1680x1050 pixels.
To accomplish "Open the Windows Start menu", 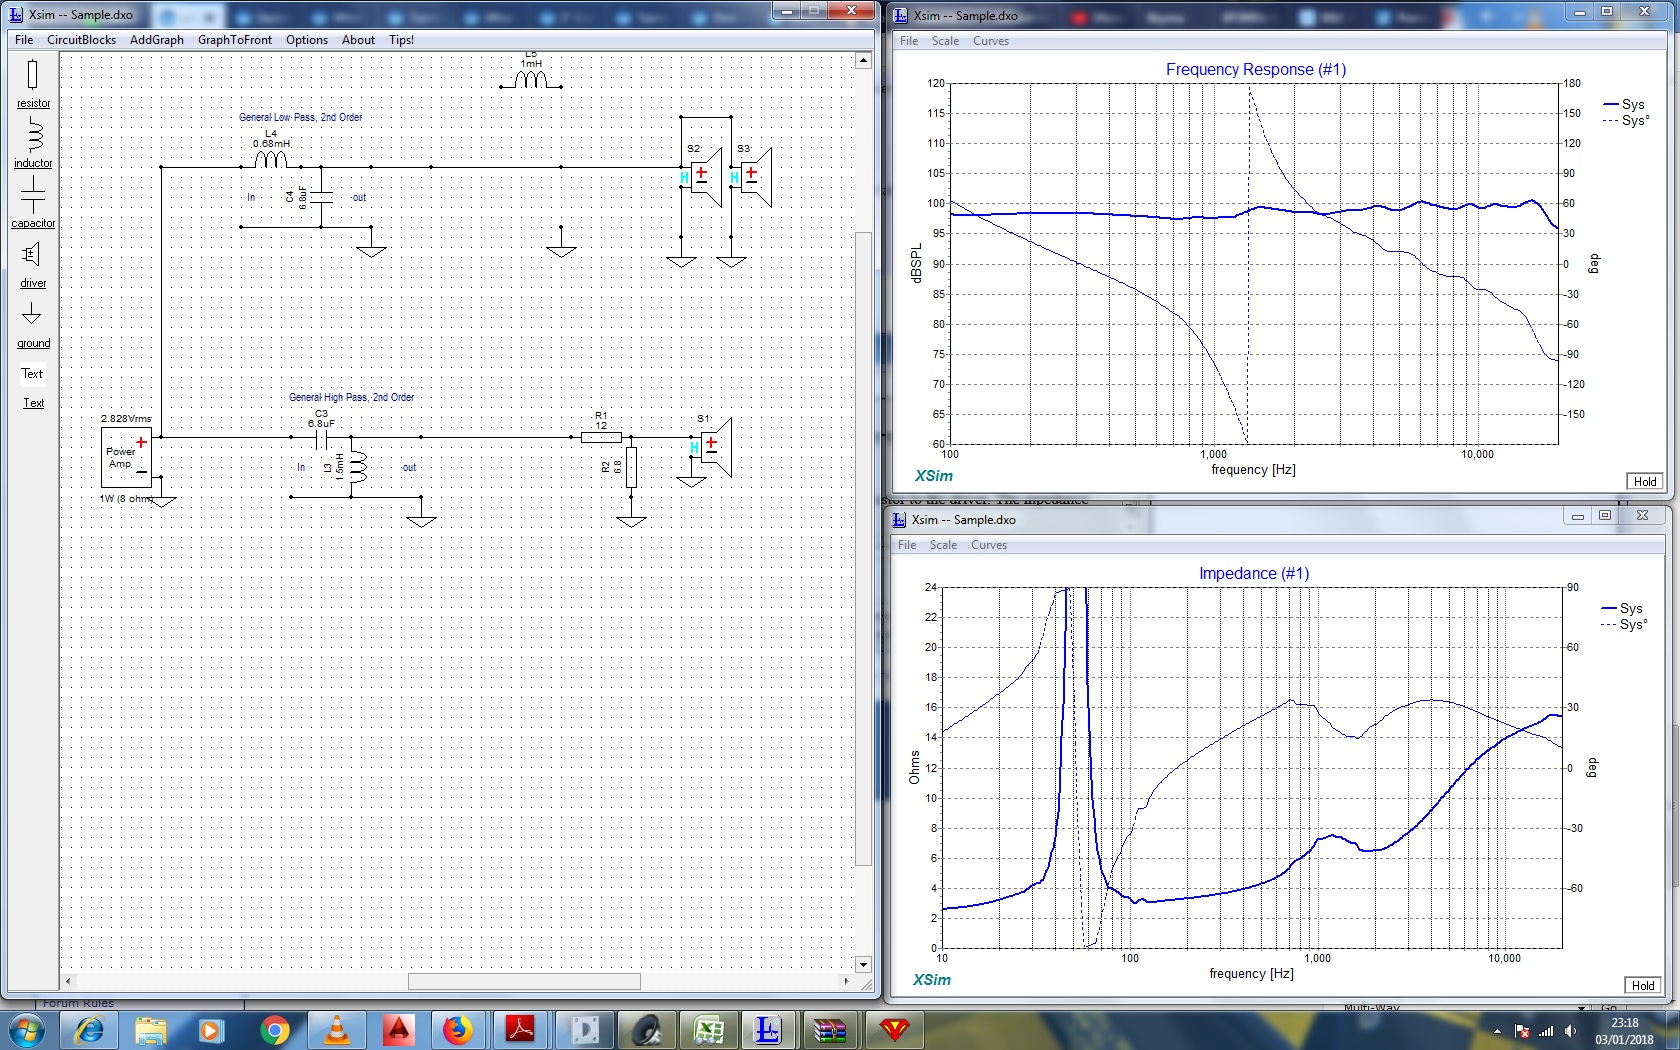I will pos(25,1030).
